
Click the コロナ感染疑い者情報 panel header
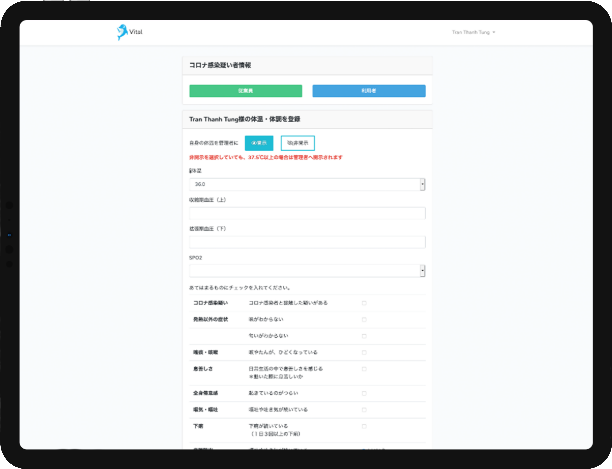pyautogui.click(x=220, y=65)
